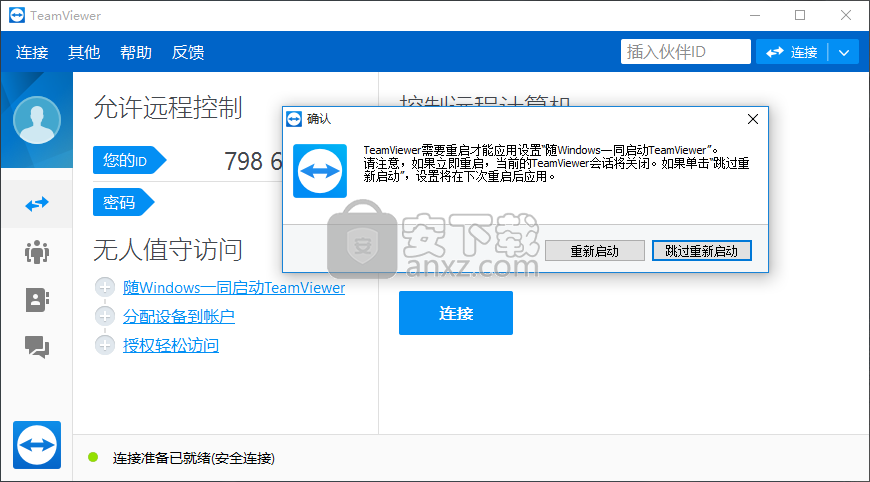Click the user profile avatar
This screenshot has width=870, height=482.
tap(37, 120)
